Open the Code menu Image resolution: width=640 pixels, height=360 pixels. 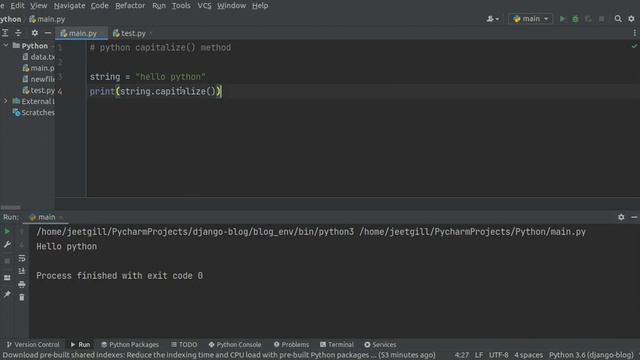point(100,6)
